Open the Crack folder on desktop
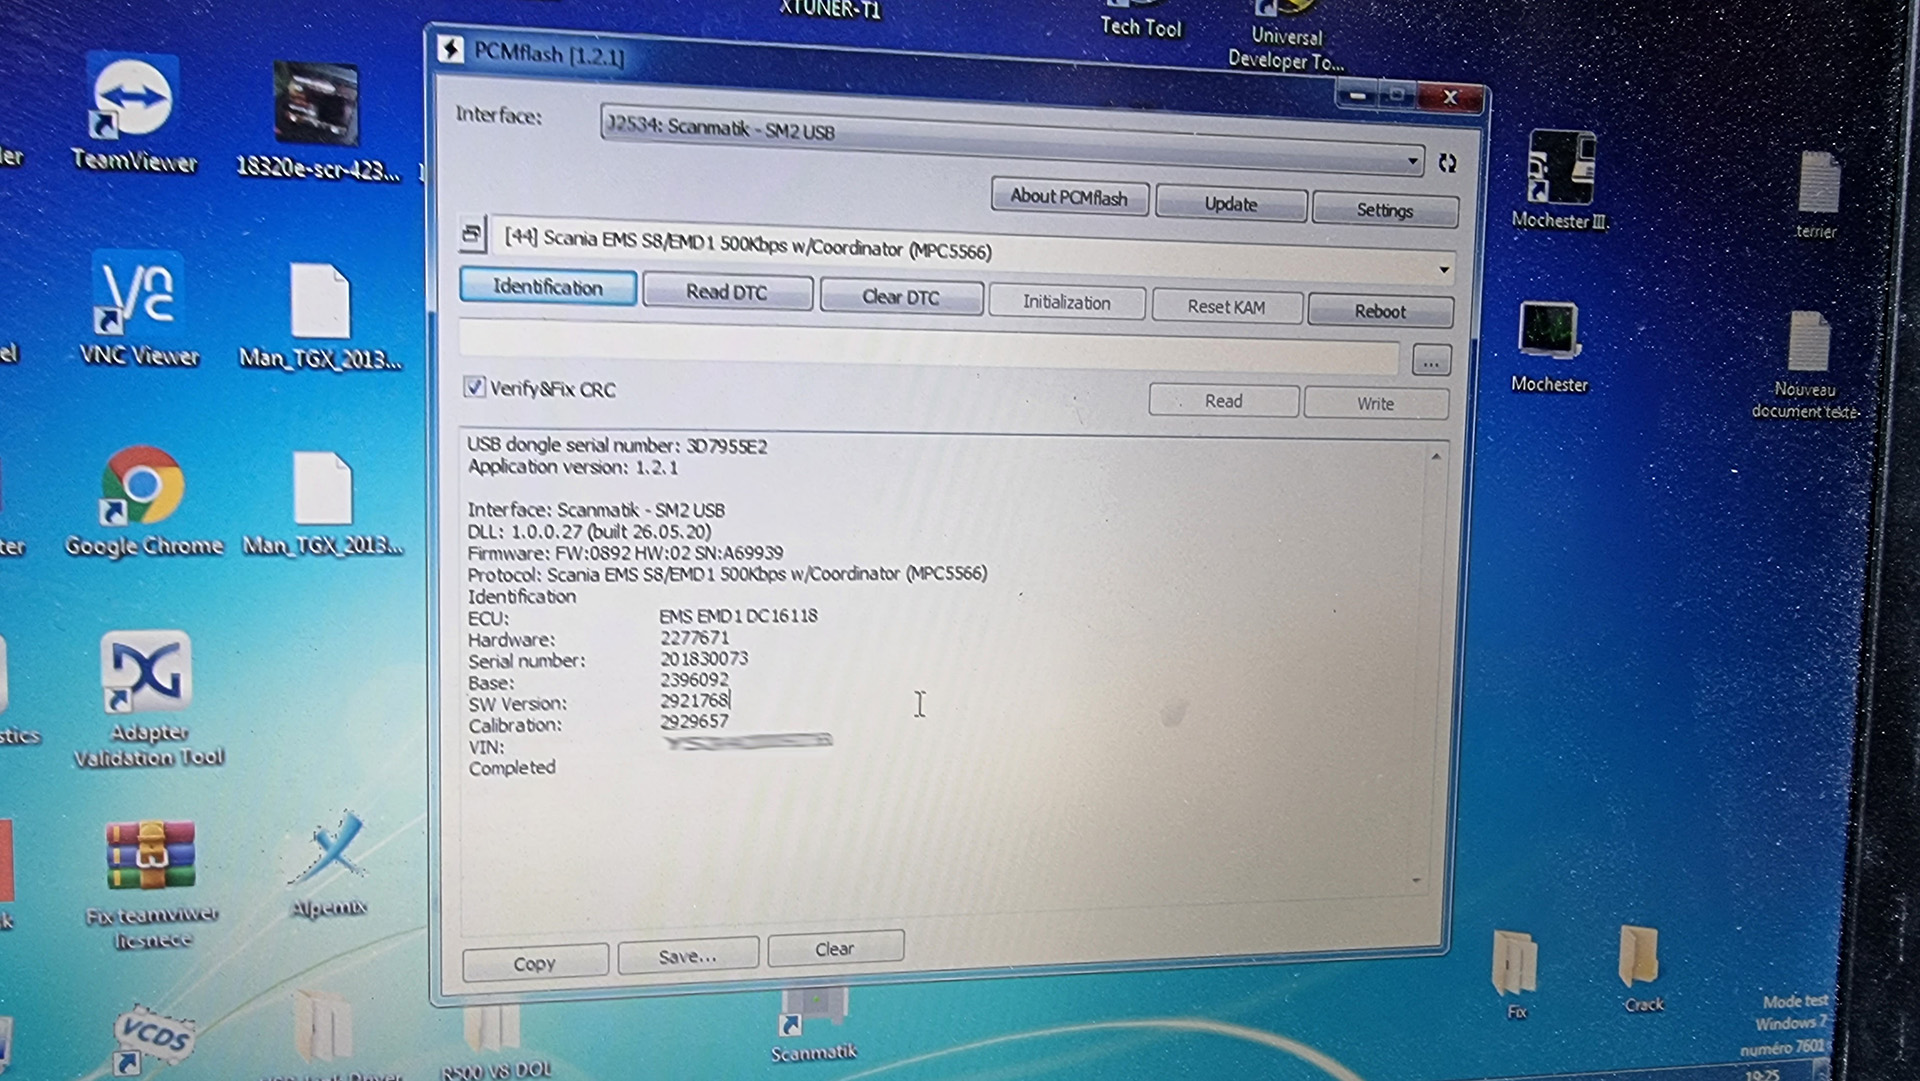Image resolution: width=1920 pixels, height=1081 pixels. pyautogui.click(x=1640, y=968)
